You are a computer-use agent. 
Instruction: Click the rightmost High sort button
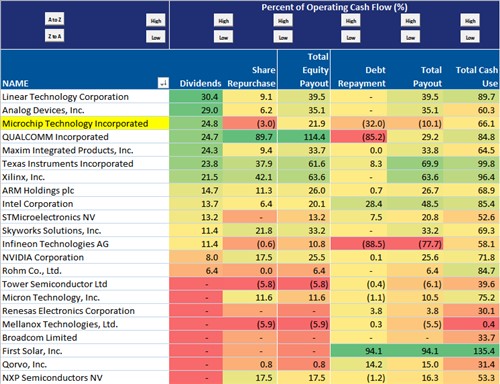[x=470, y=21]
